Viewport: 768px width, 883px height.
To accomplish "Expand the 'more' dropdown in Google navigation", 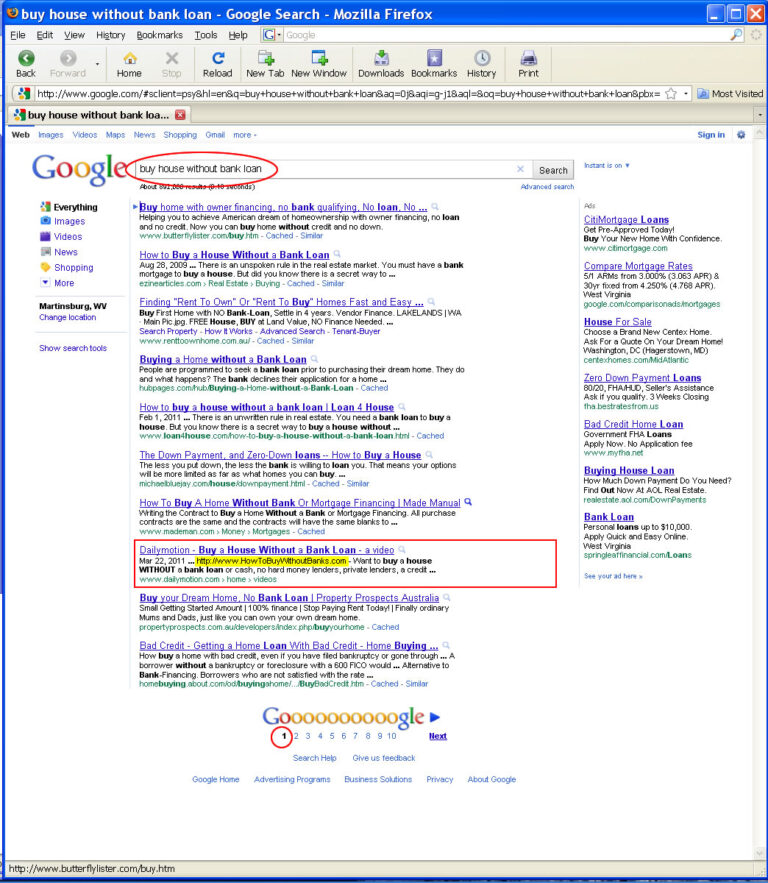I will click(244, 135).
